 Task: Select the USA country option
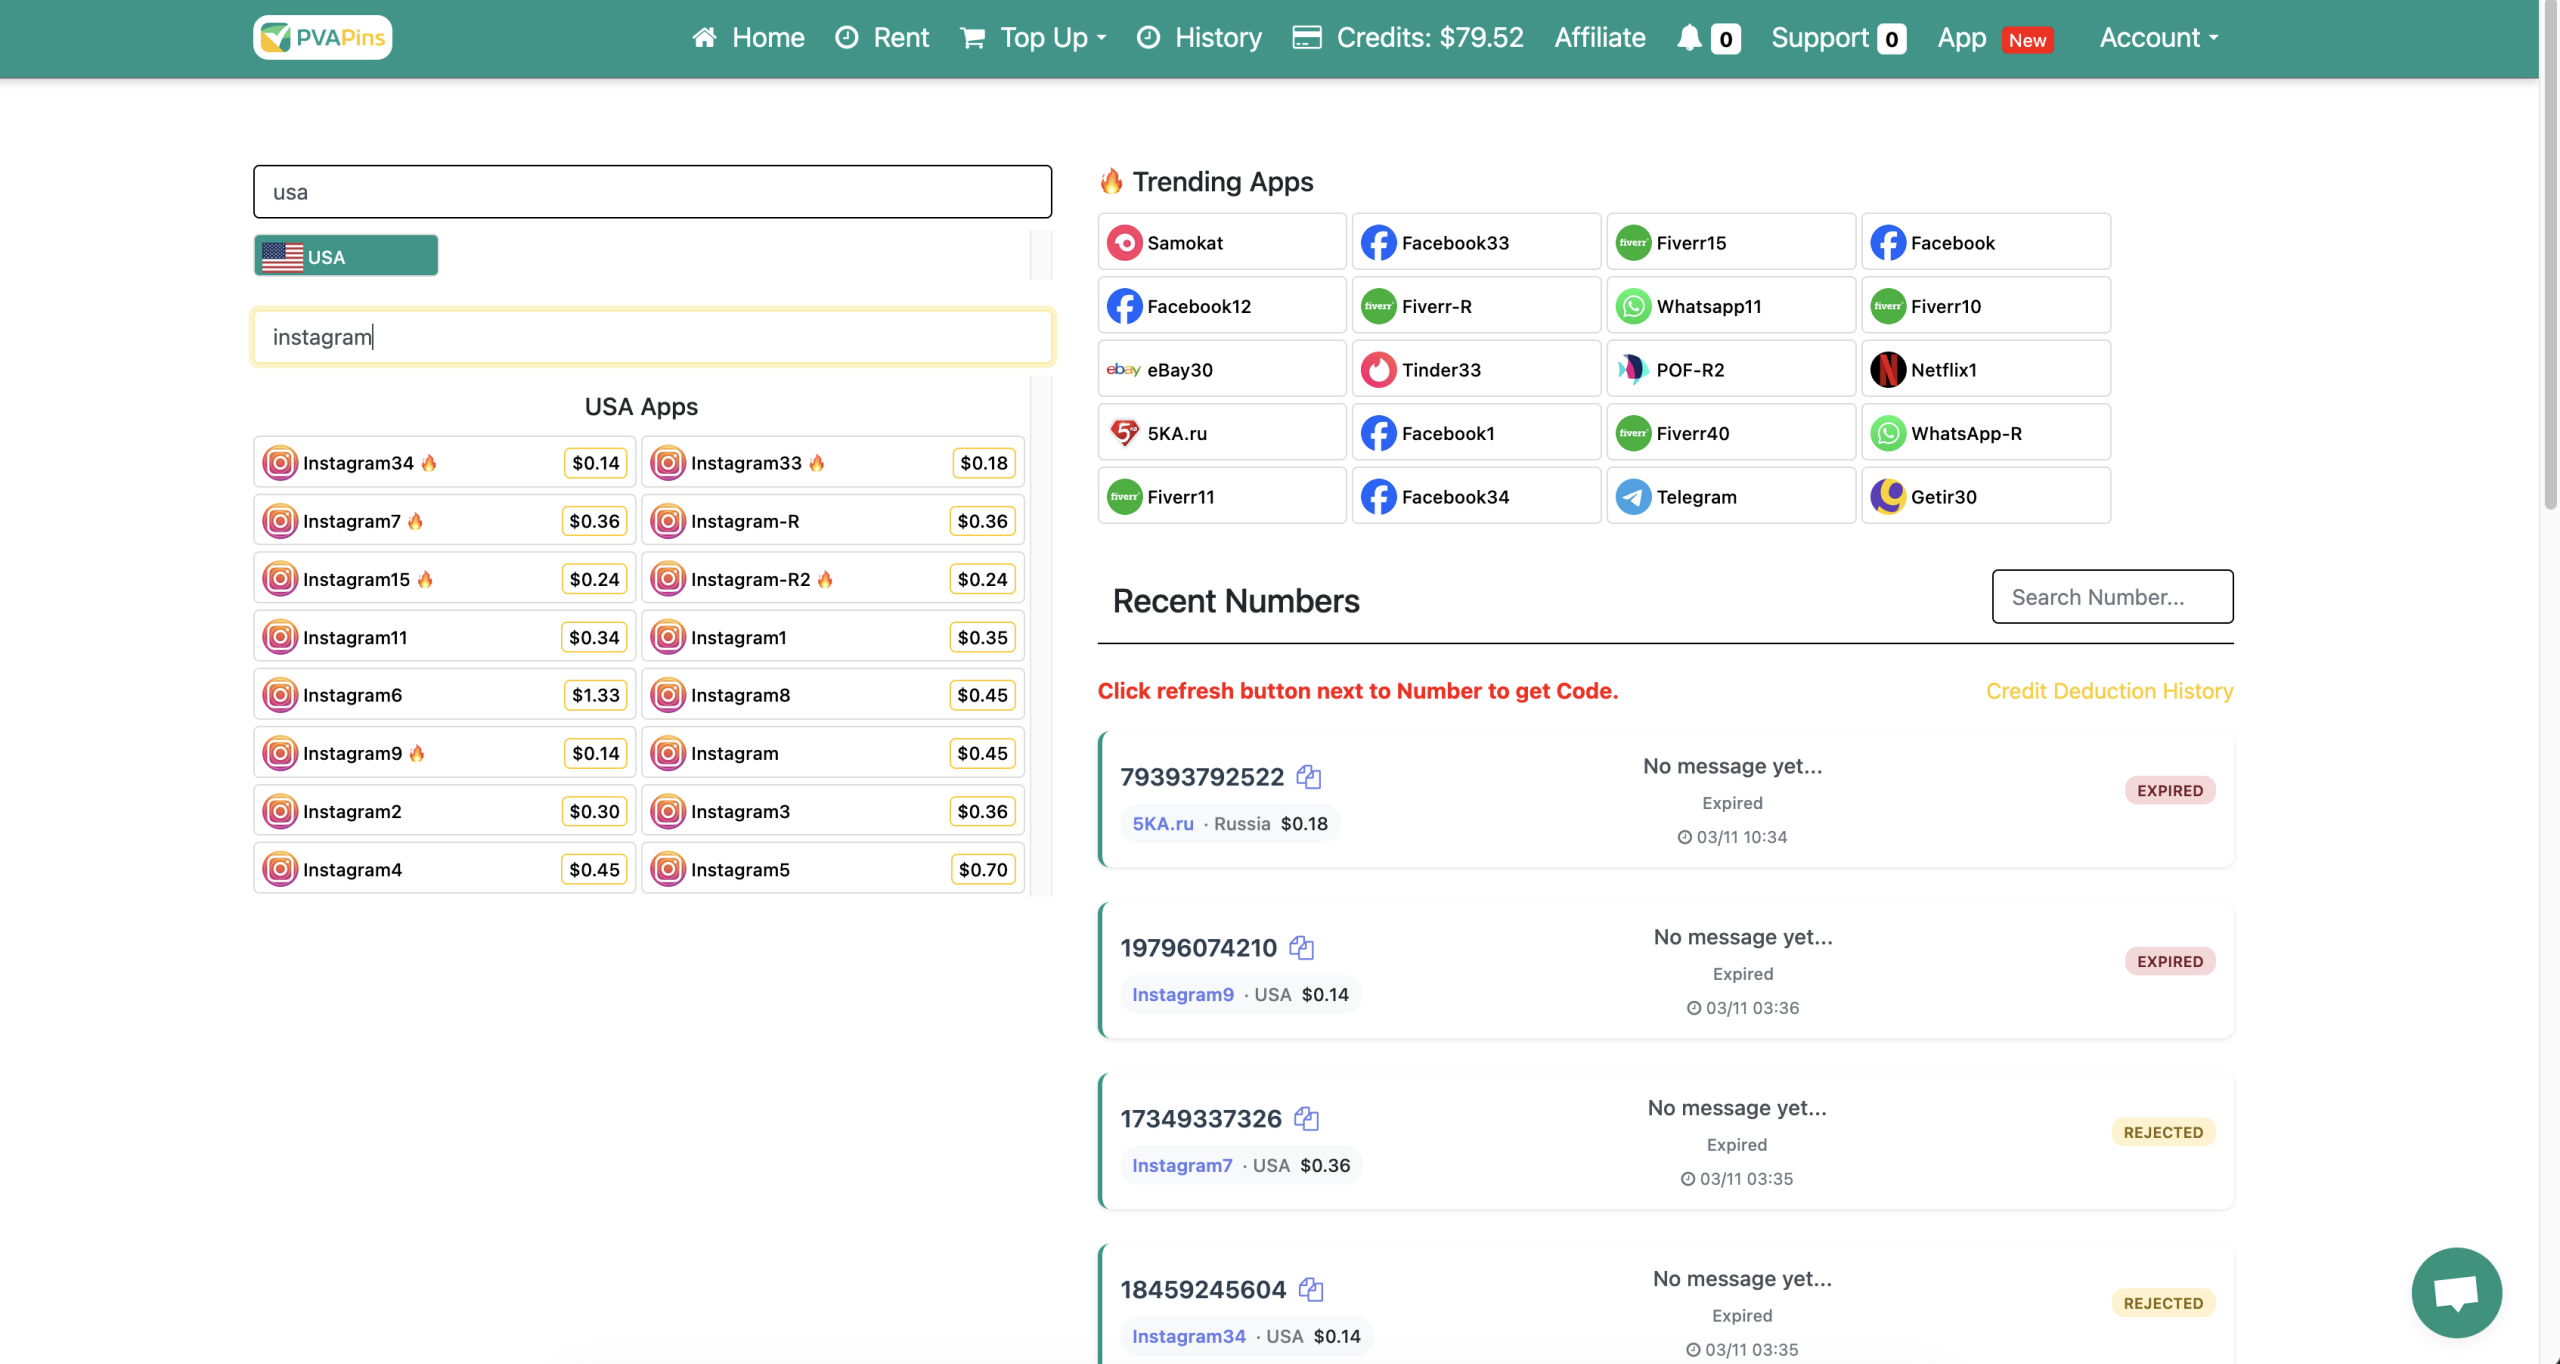point(346,257)
